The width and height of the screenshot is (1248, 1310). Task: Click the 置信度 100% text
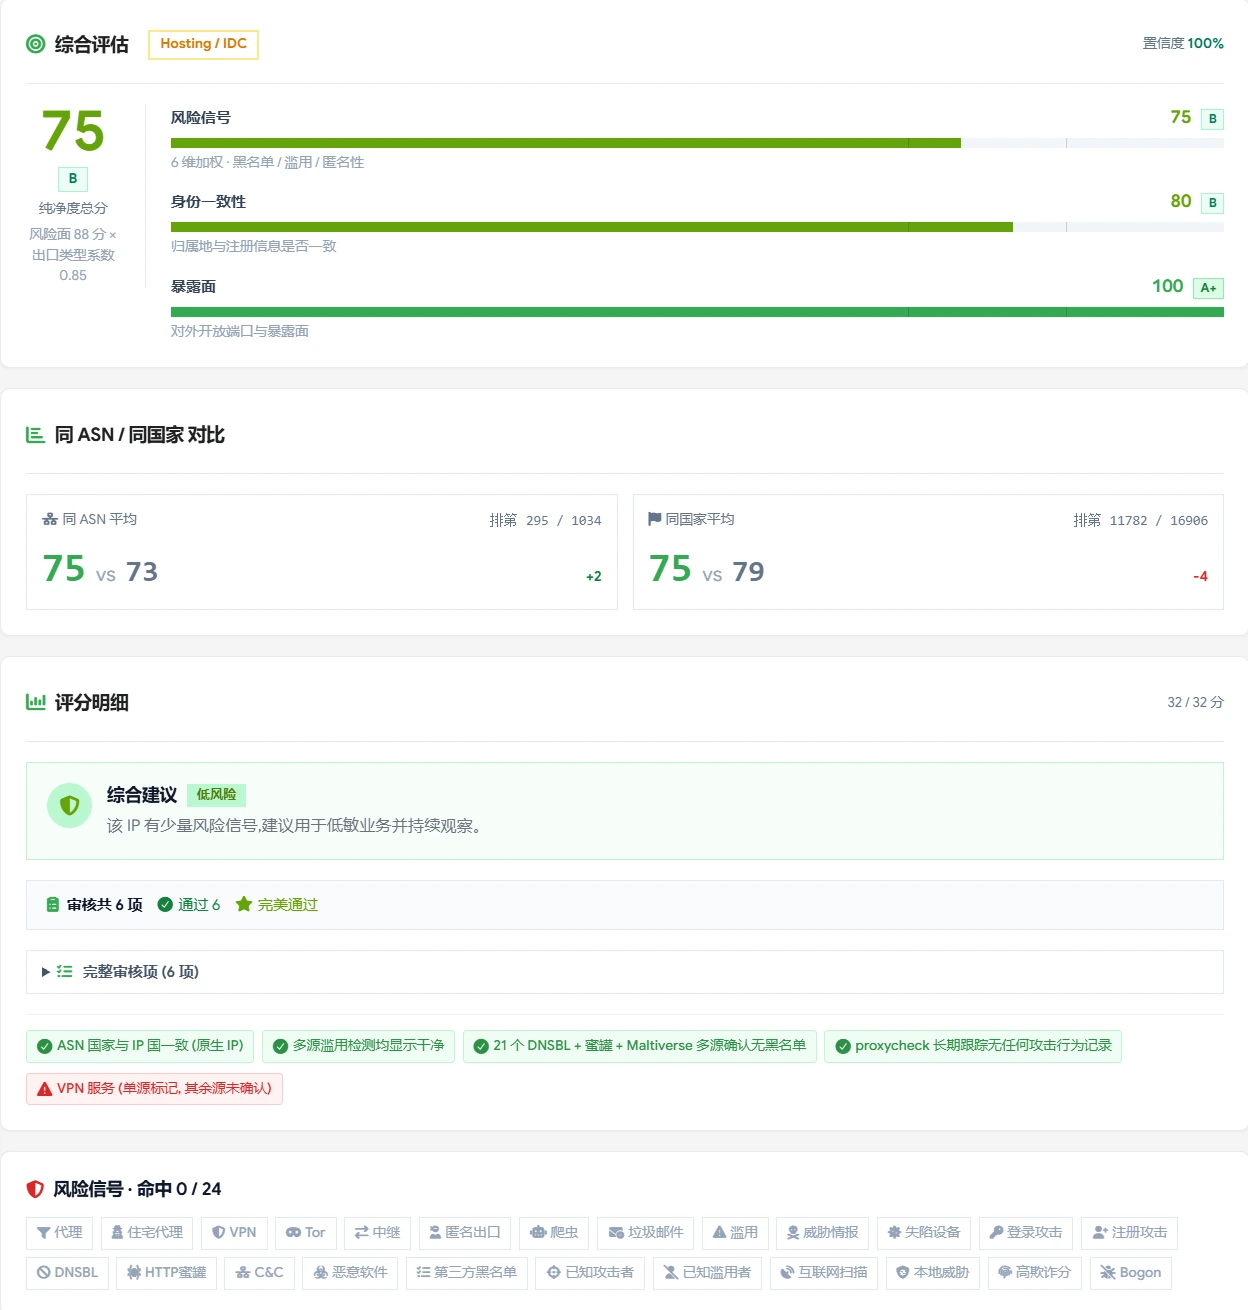(x=1183, y=44)
